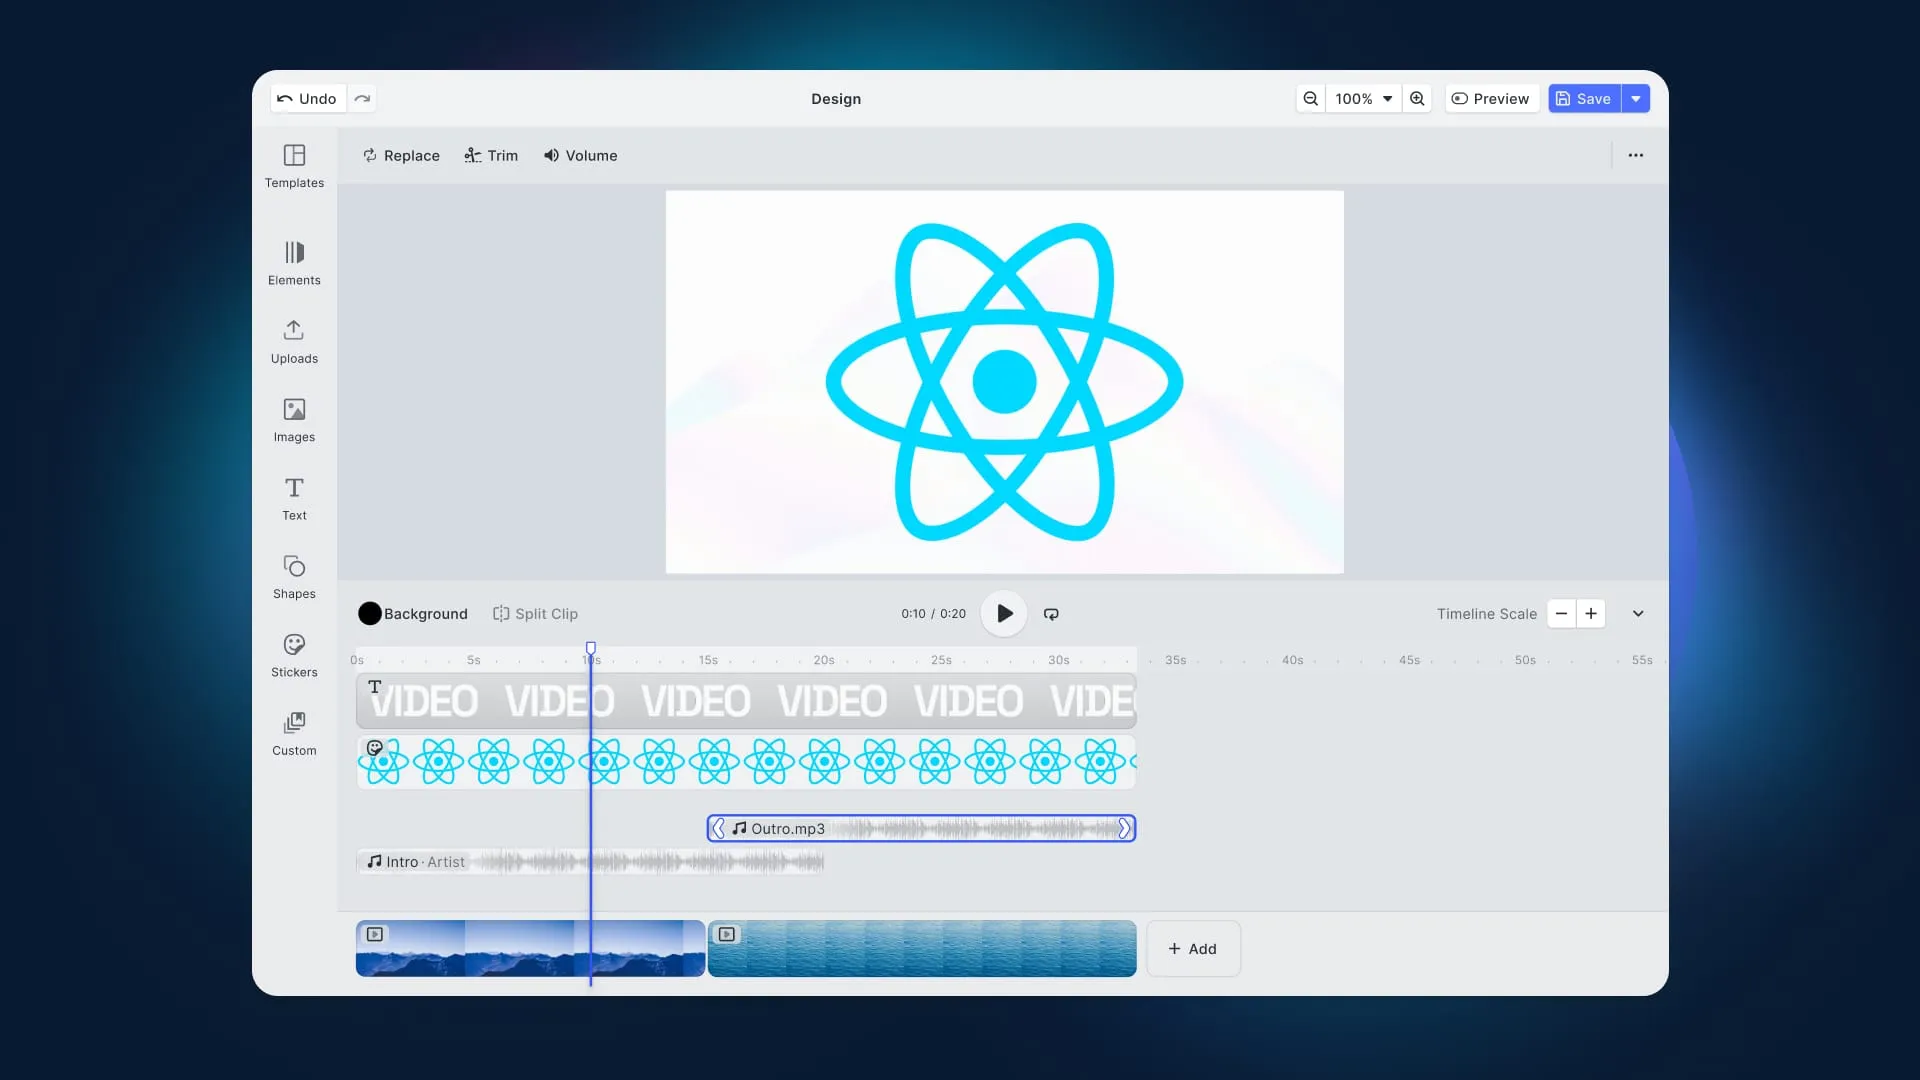Click the text T icon on VIDEO track
The width and height of the screenshot is (1920, 1080).
(x=375, y=687)
